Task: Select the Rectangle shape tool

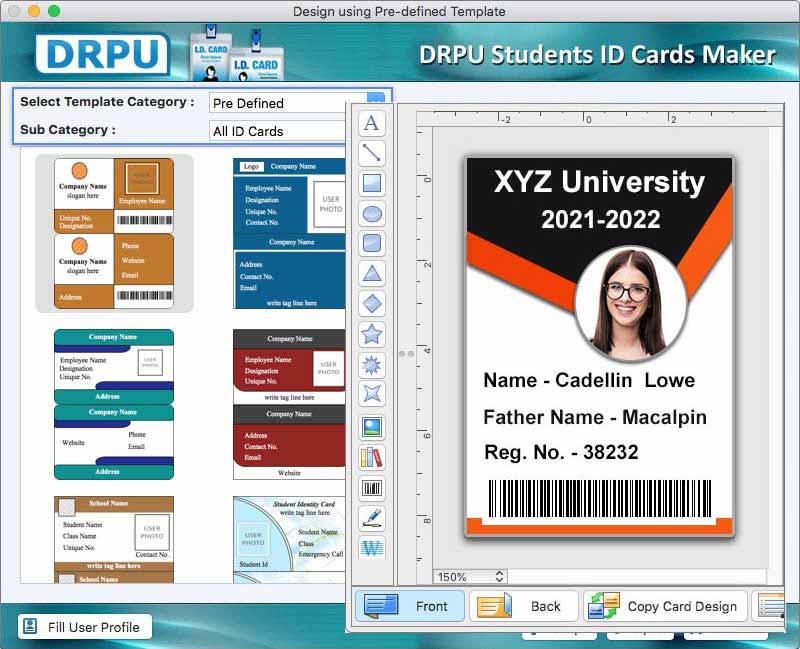Action: (x=371, y=183)
